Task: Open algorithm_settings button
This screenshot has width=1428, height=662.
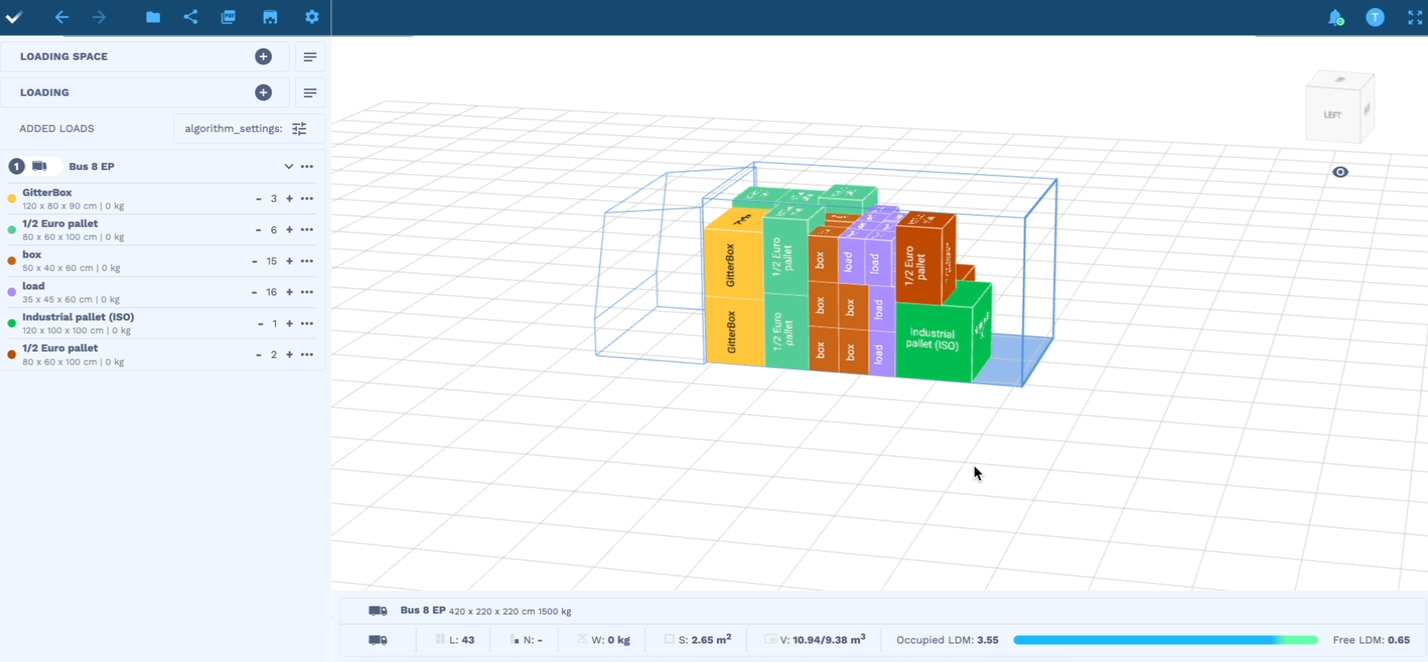Action: (248, 129)
